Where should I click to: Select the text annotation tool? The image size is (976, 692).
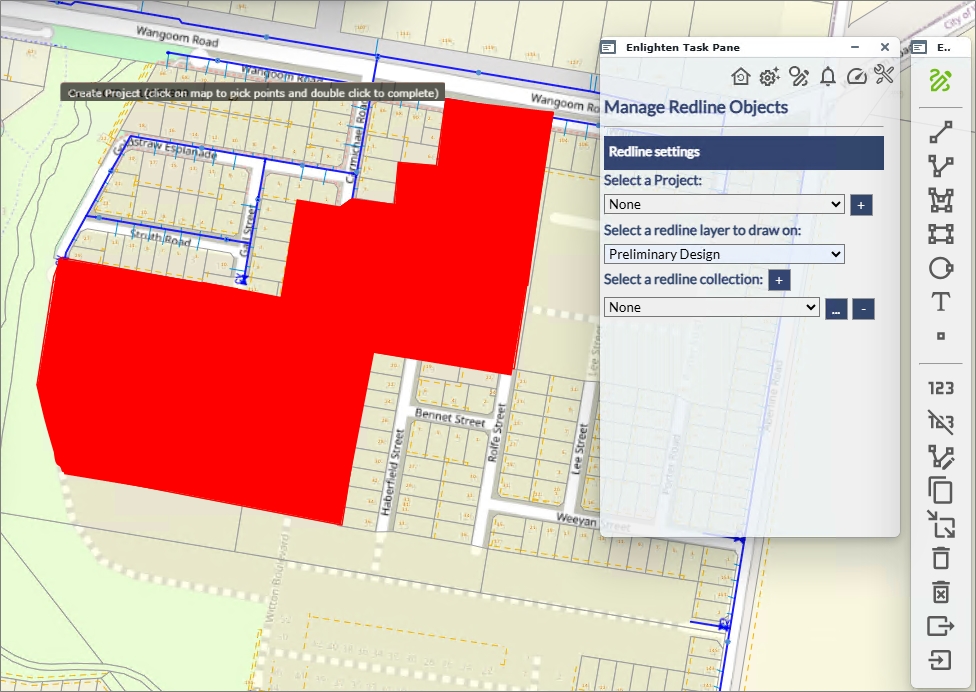pos(940,302)
